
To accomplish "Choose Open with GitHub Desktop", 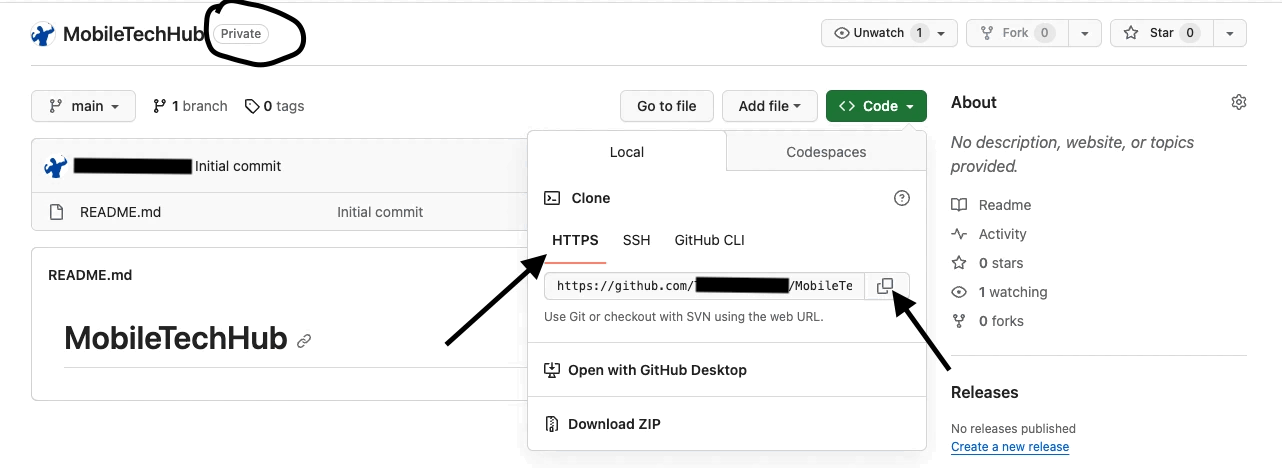I will pyautogui.click(x=645, y=370).
